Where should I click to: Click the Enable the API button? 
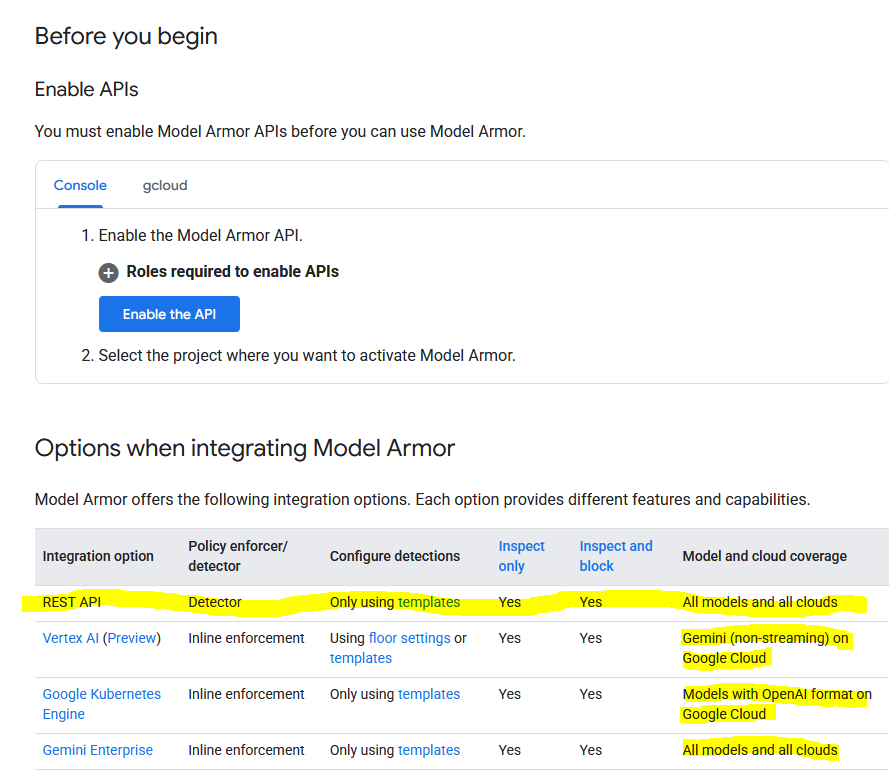point(169,314)
